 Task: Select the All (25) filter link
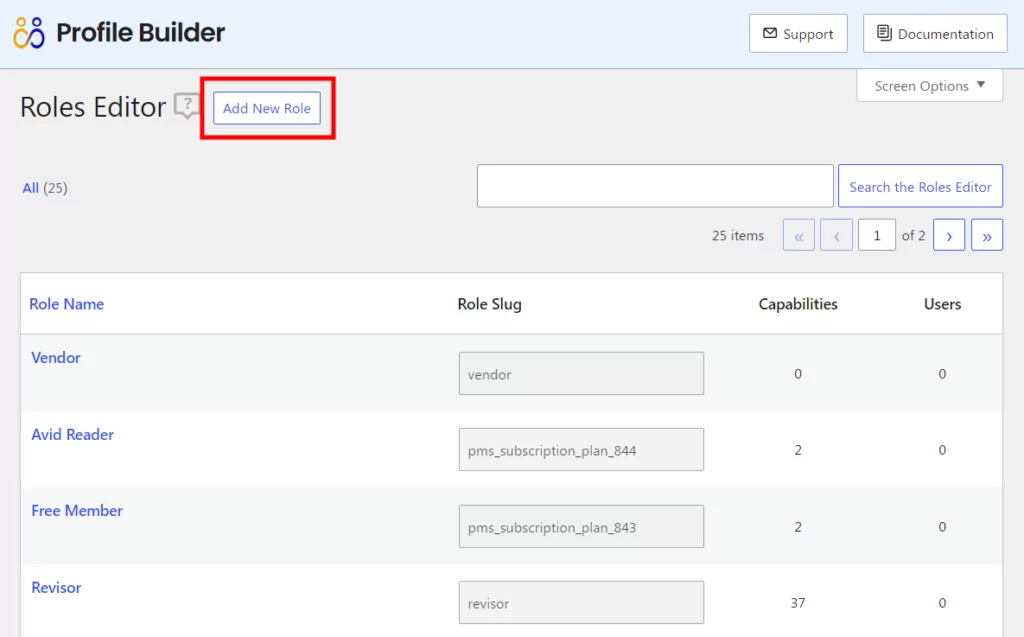[31, 188]
